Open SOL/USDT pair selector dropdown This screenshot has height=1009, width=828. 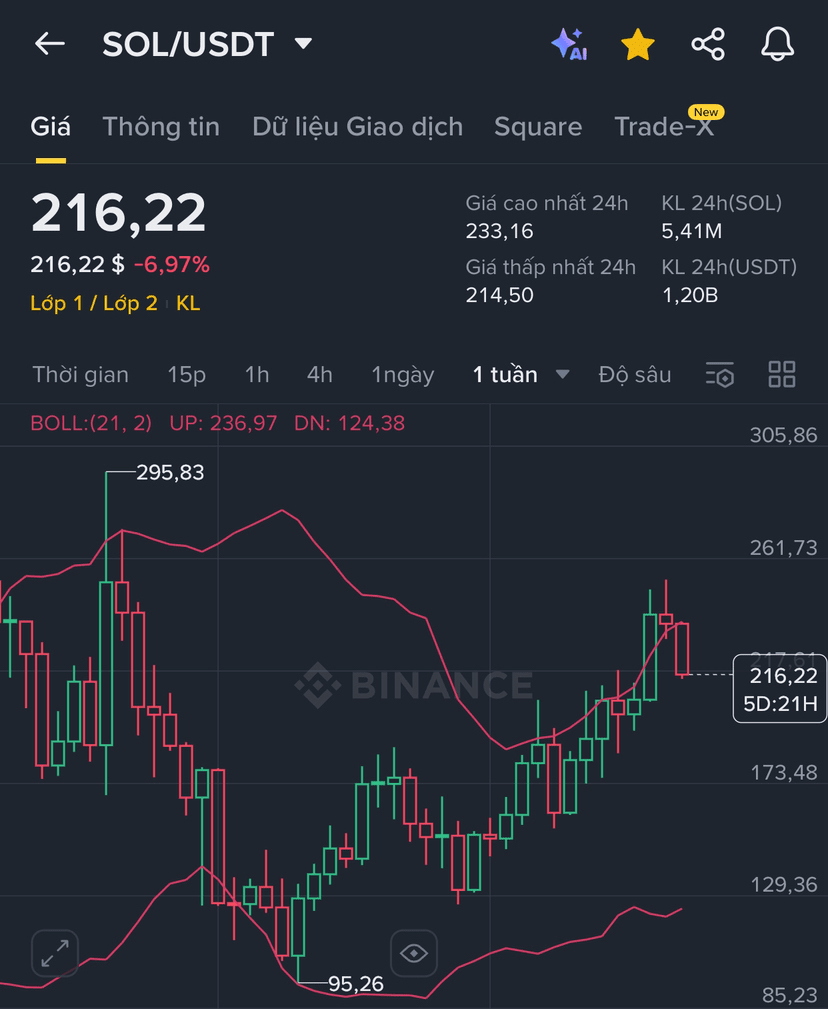(x=304, y=44)
